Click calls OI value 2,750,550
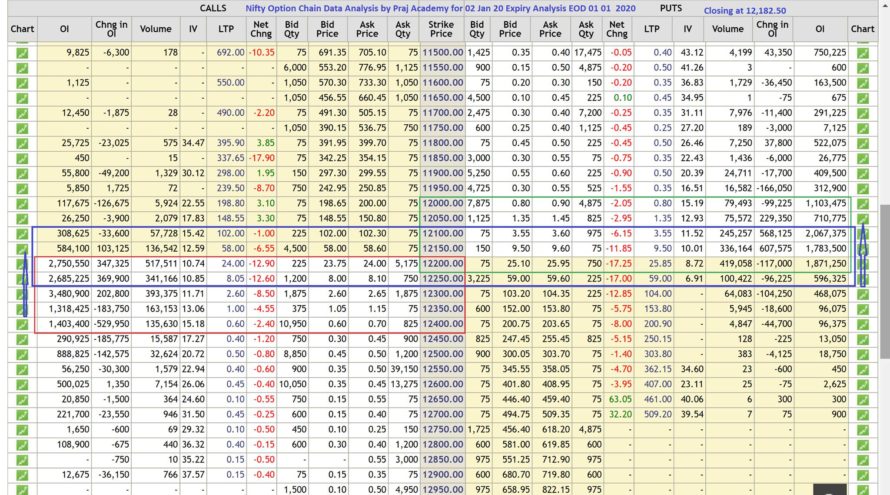Screen dimensions: 890x495 69,263
